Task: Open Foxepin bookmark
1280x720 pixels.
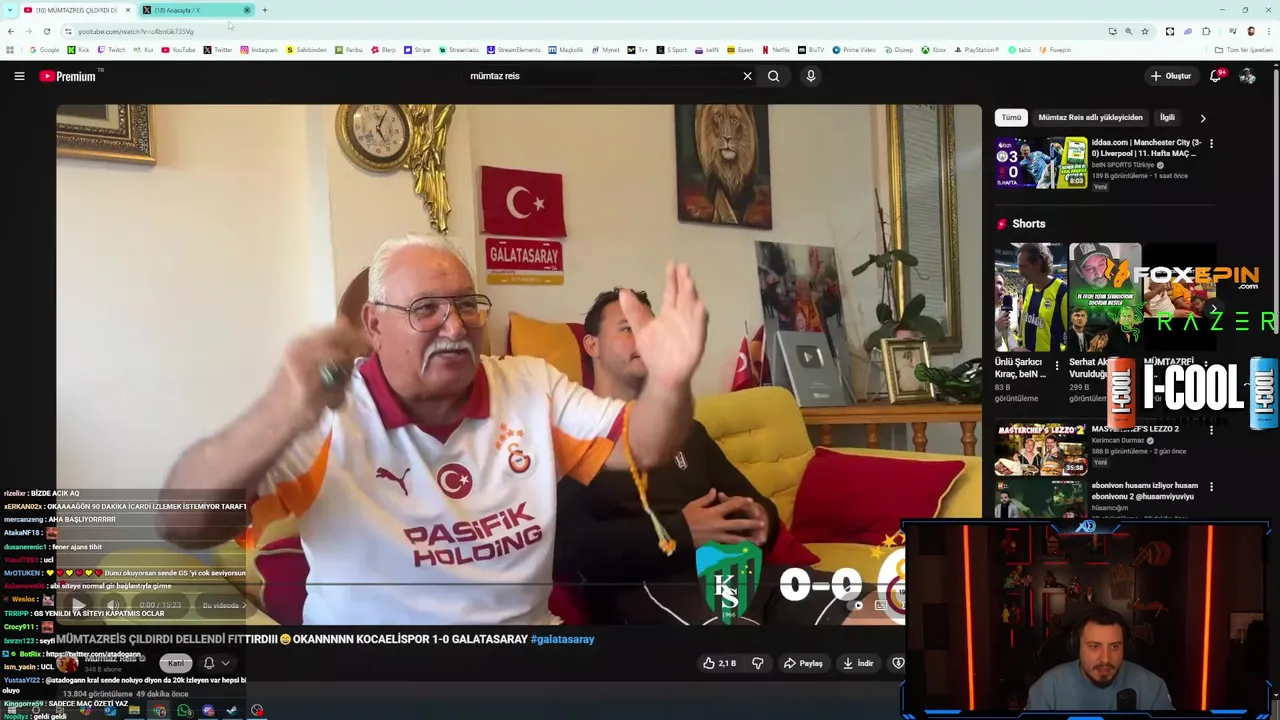Action: point(1054,50)
